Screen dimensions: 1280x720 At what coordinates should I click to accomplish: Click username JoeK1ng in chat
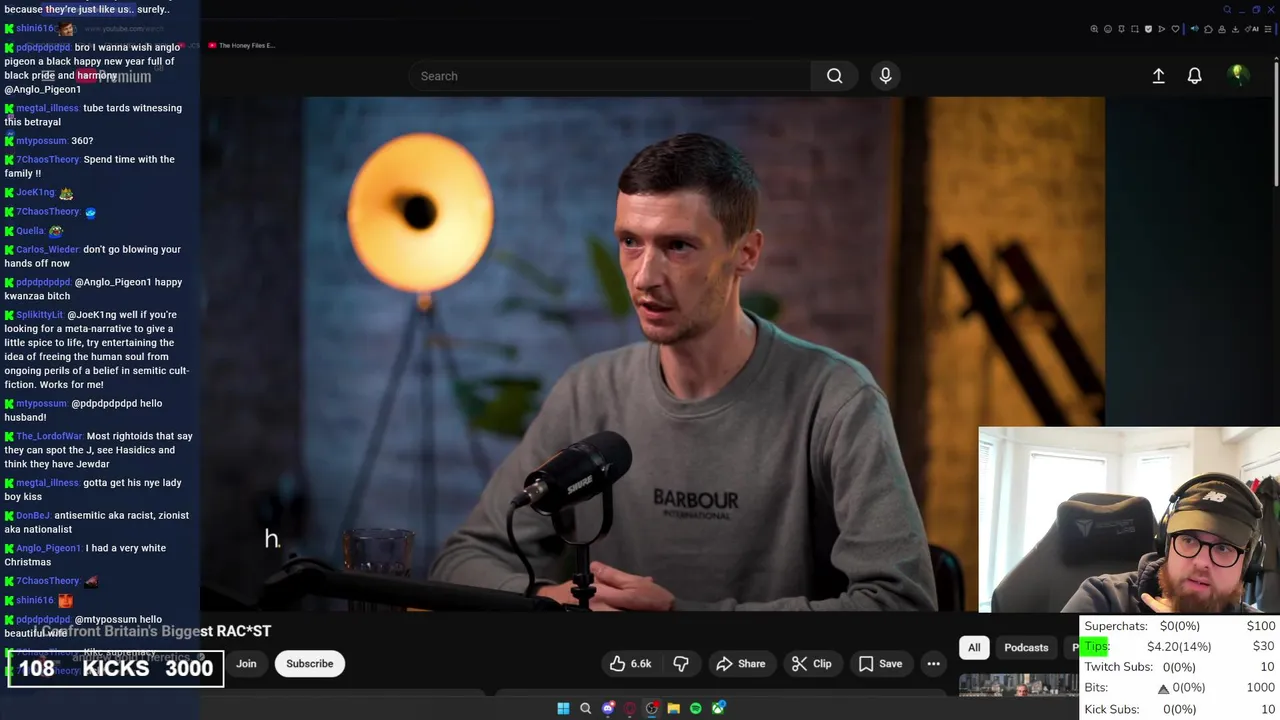tap(35, 192)
